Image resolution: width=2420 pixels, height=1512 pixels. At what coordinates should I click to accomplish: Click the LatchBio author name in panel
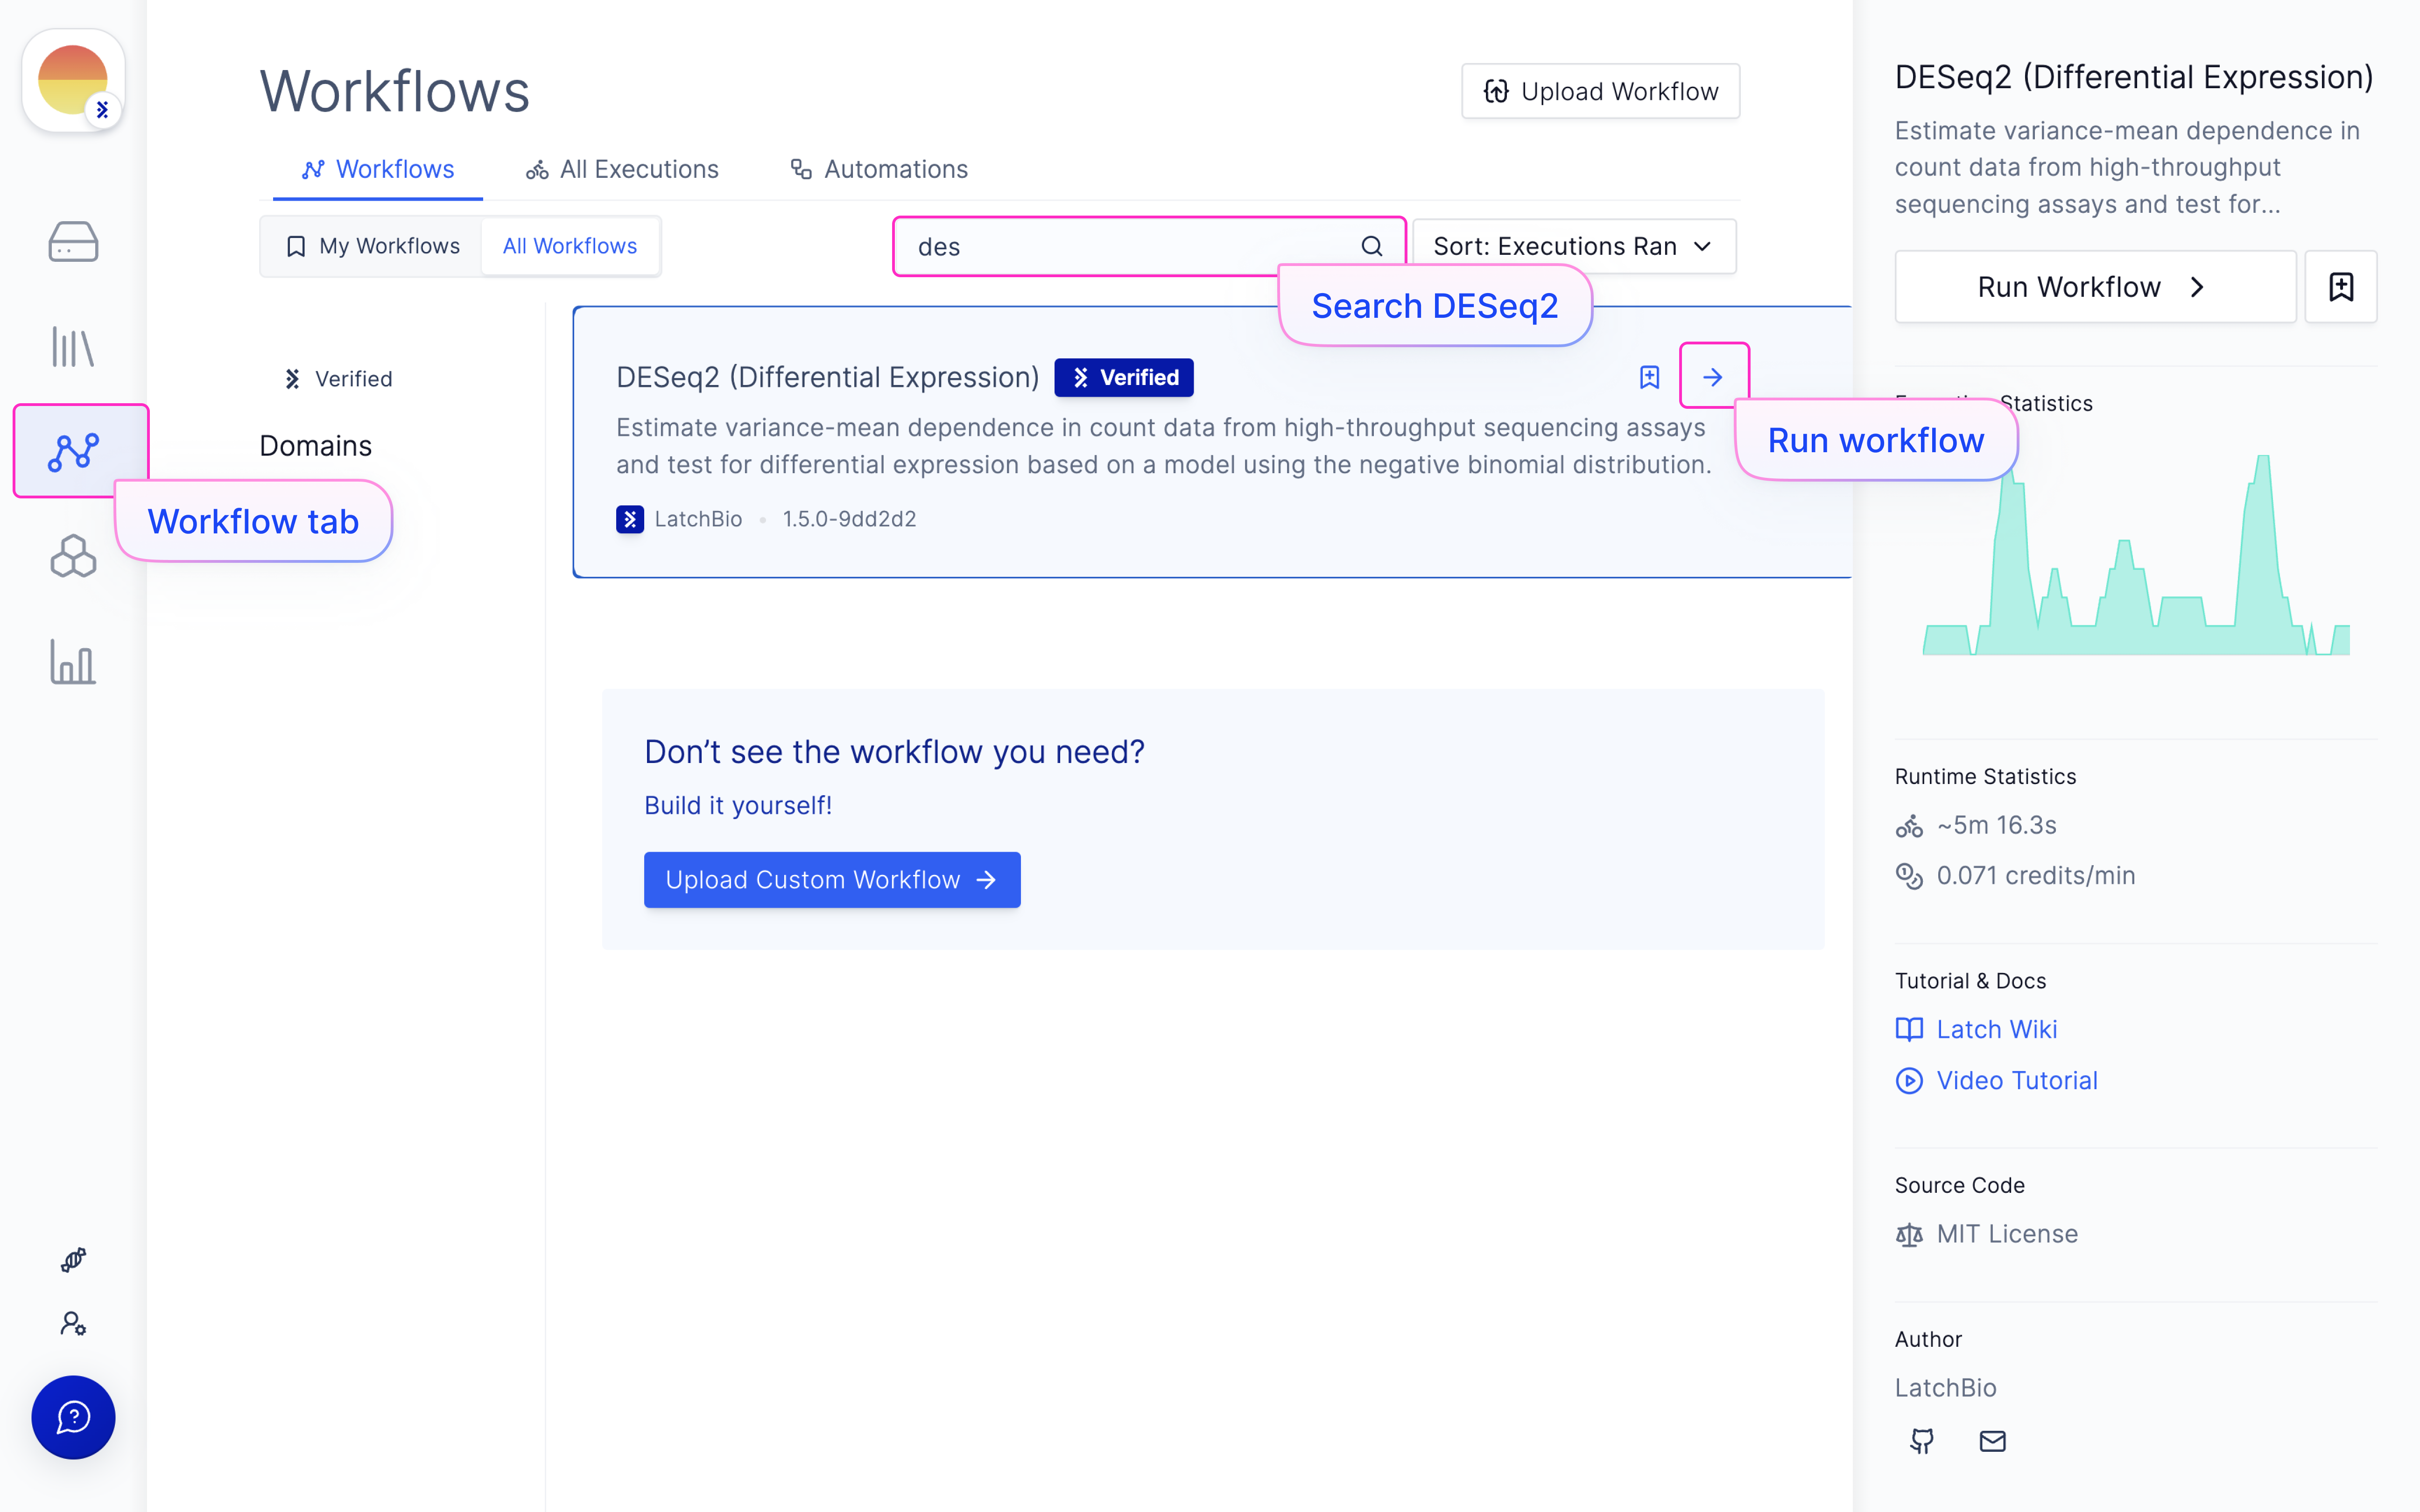coord(1946,1388)
